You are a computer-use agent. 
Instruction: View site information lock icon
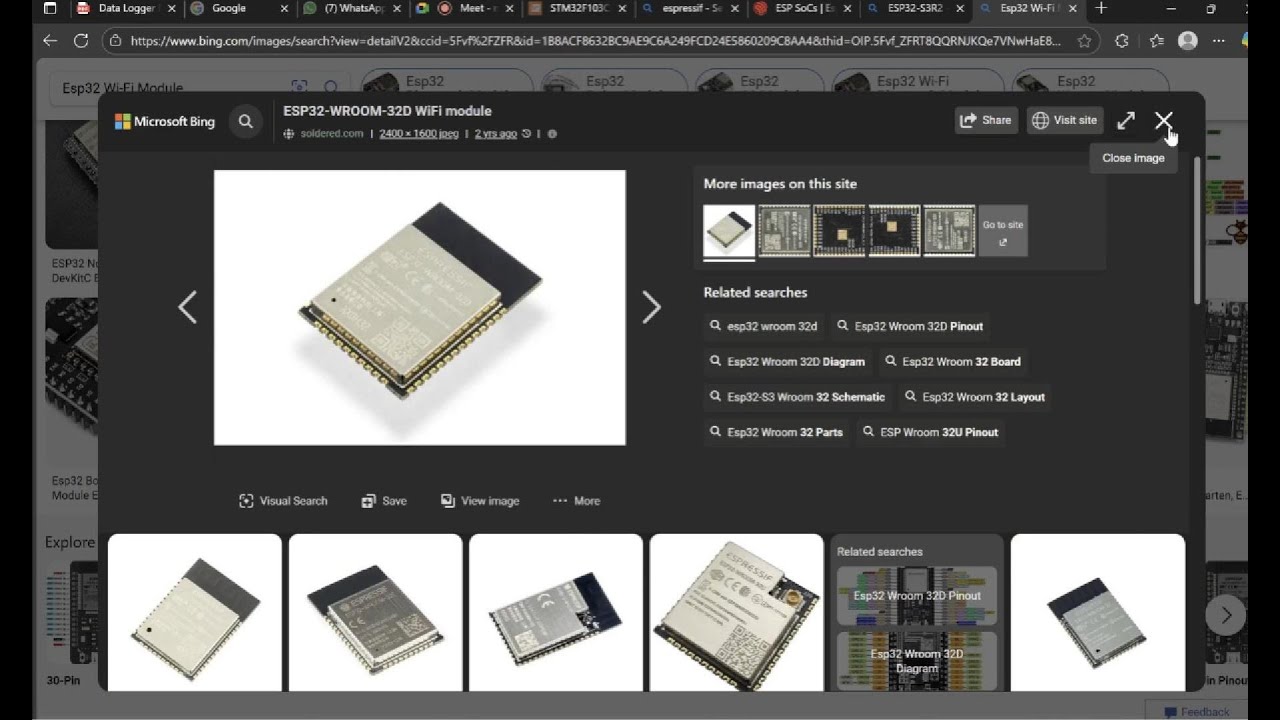(115, 41)
